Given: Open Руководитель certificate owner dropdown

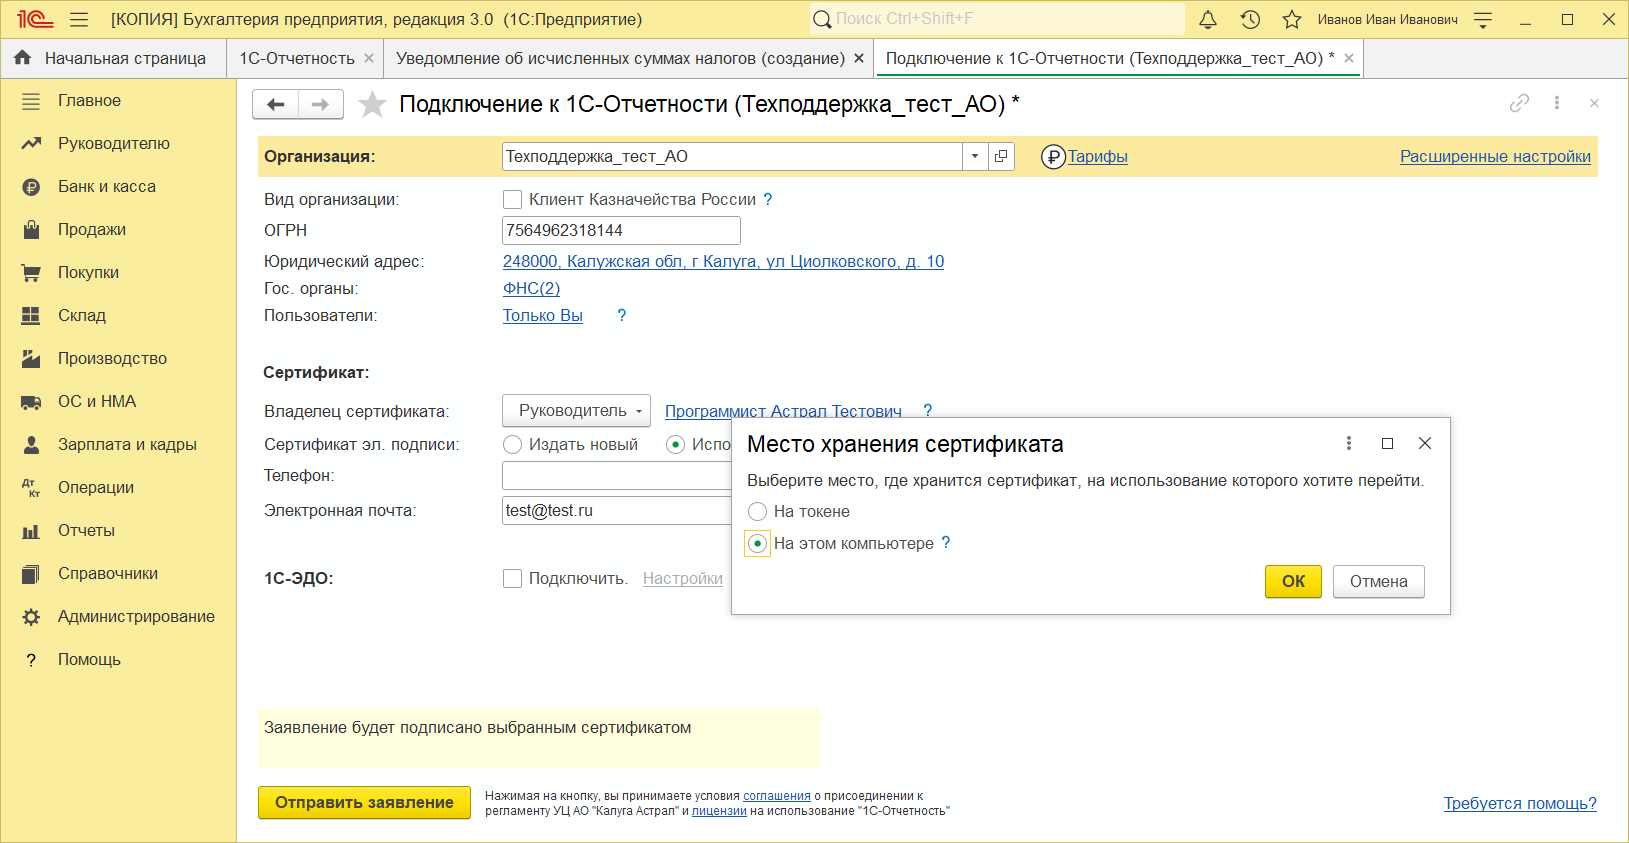Looking at the screenshot, I should click(x=576, y=410).
